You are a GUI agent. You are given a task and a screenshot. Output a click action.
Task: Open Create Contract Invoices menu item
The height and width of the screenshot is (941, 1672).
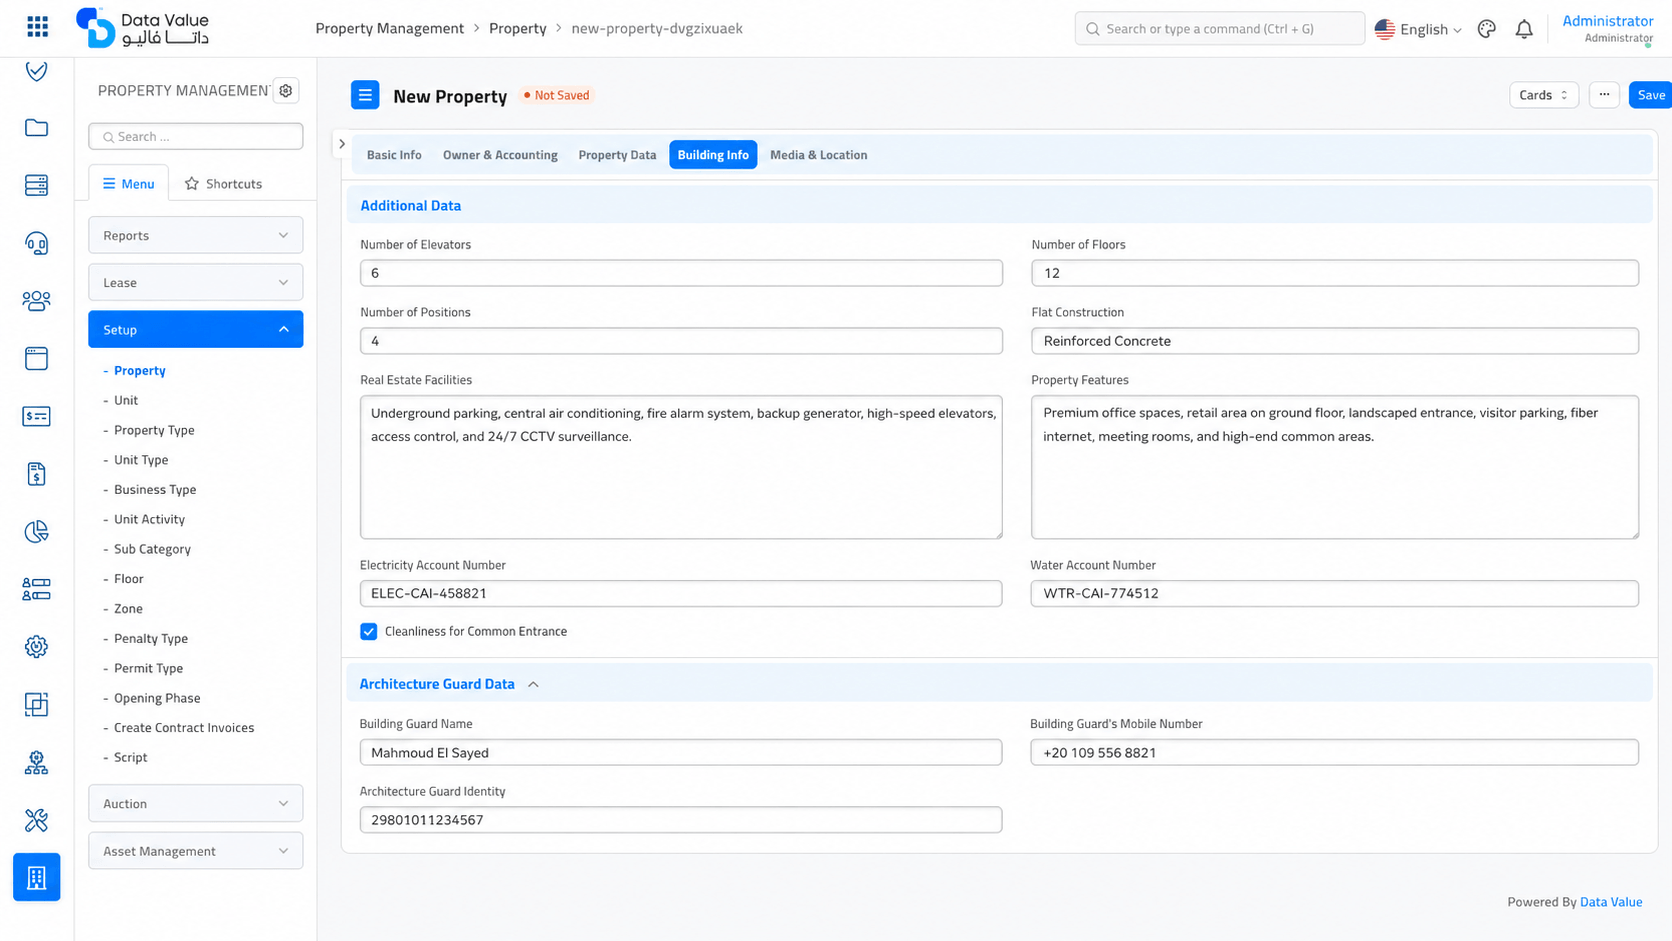(x=184, y=728)
